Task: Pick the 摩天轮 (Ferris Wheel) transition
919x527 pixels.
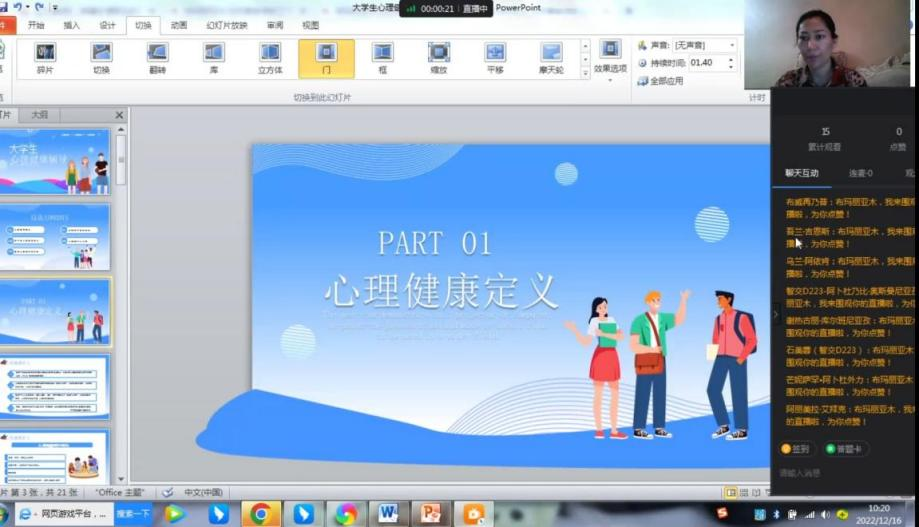Action: click(551, 58)
